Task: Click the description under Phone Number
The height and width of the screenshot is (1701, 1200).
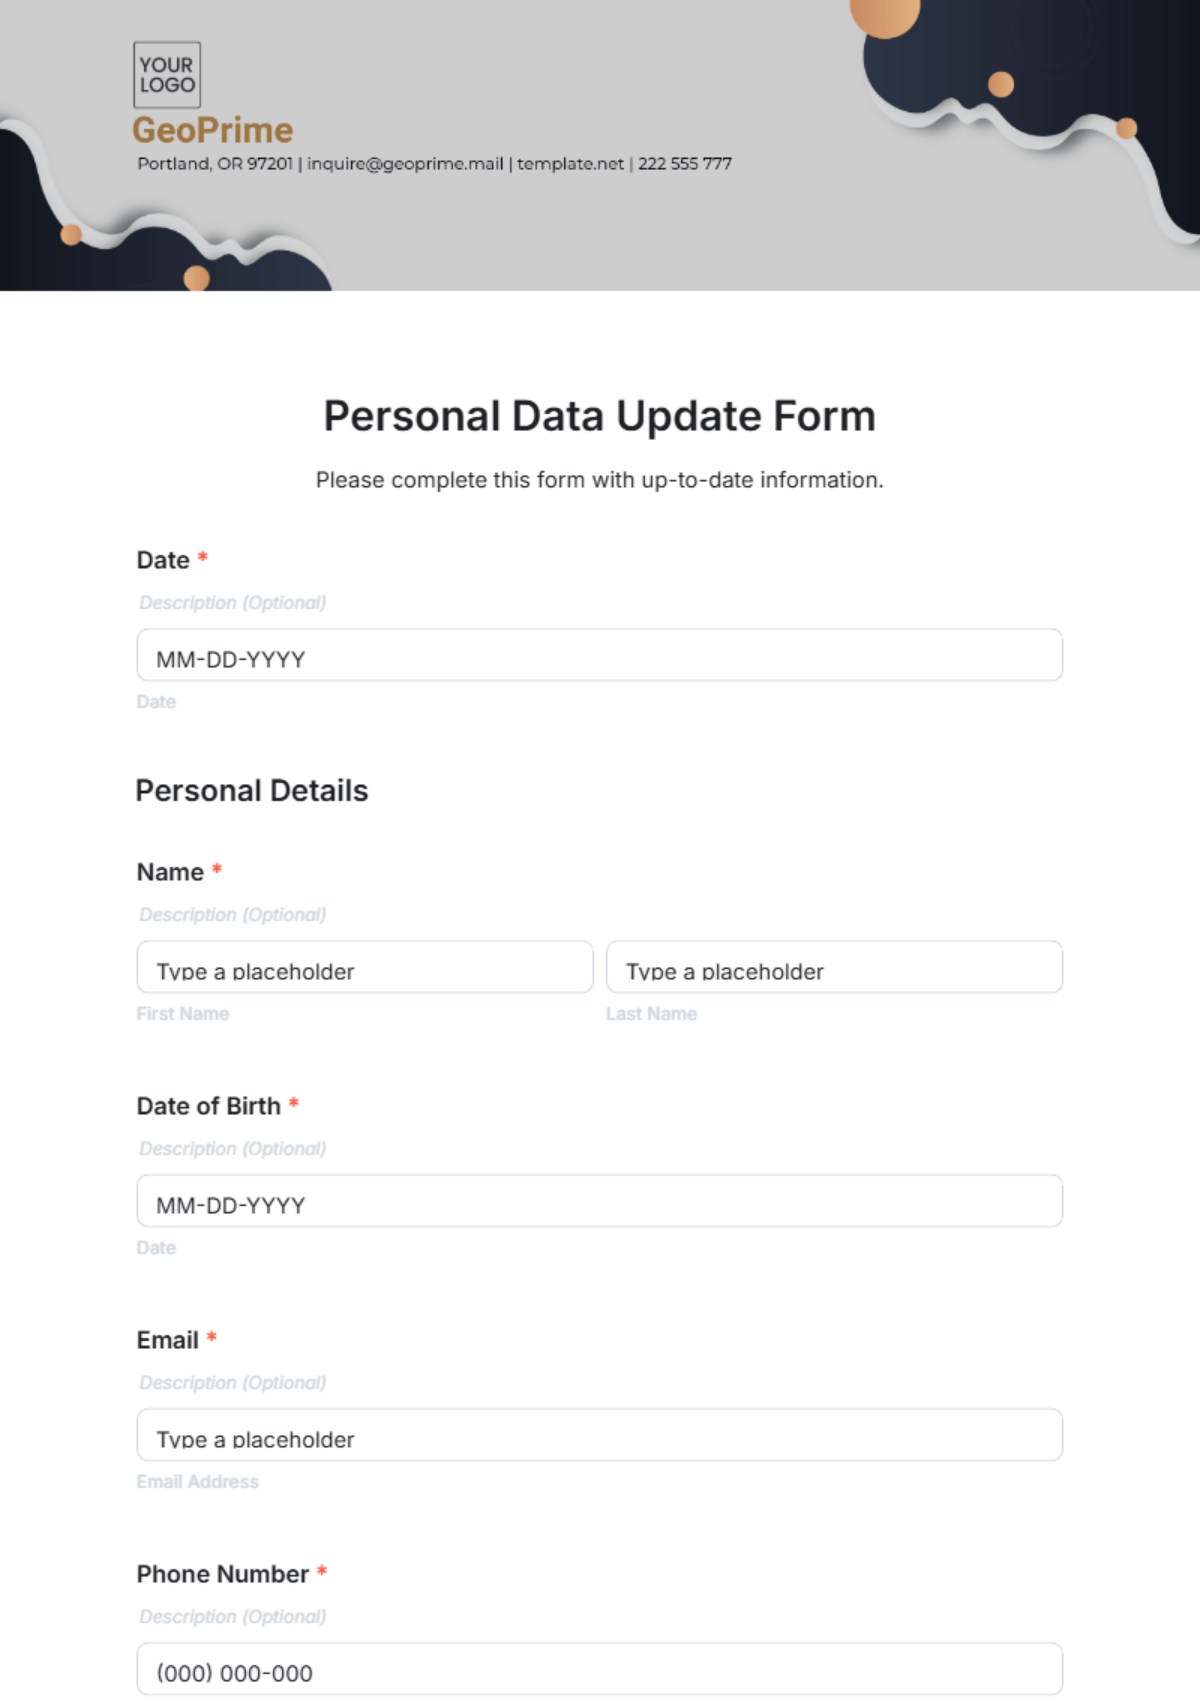Action: click(x=233, y=1617)
